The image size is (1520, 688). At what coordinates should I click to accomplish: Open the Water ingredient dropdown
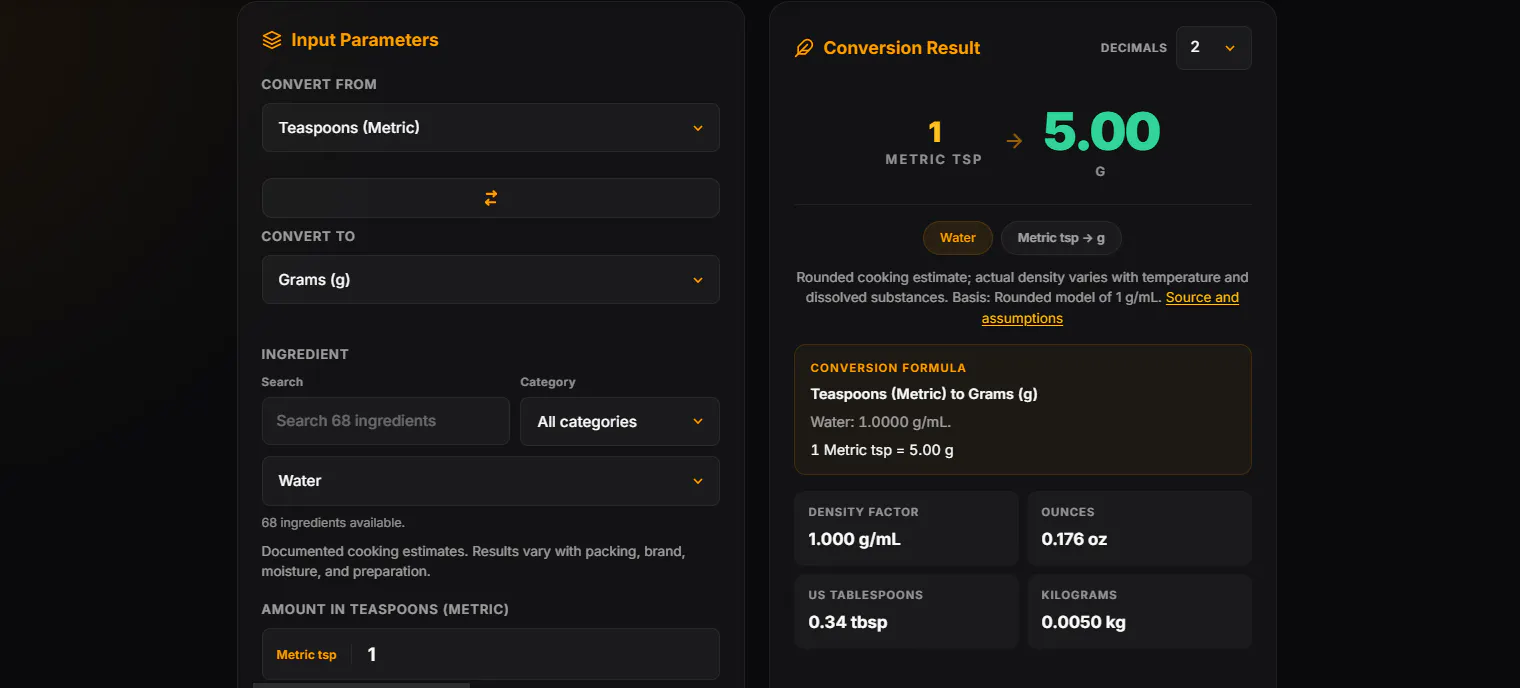[490, 481]
